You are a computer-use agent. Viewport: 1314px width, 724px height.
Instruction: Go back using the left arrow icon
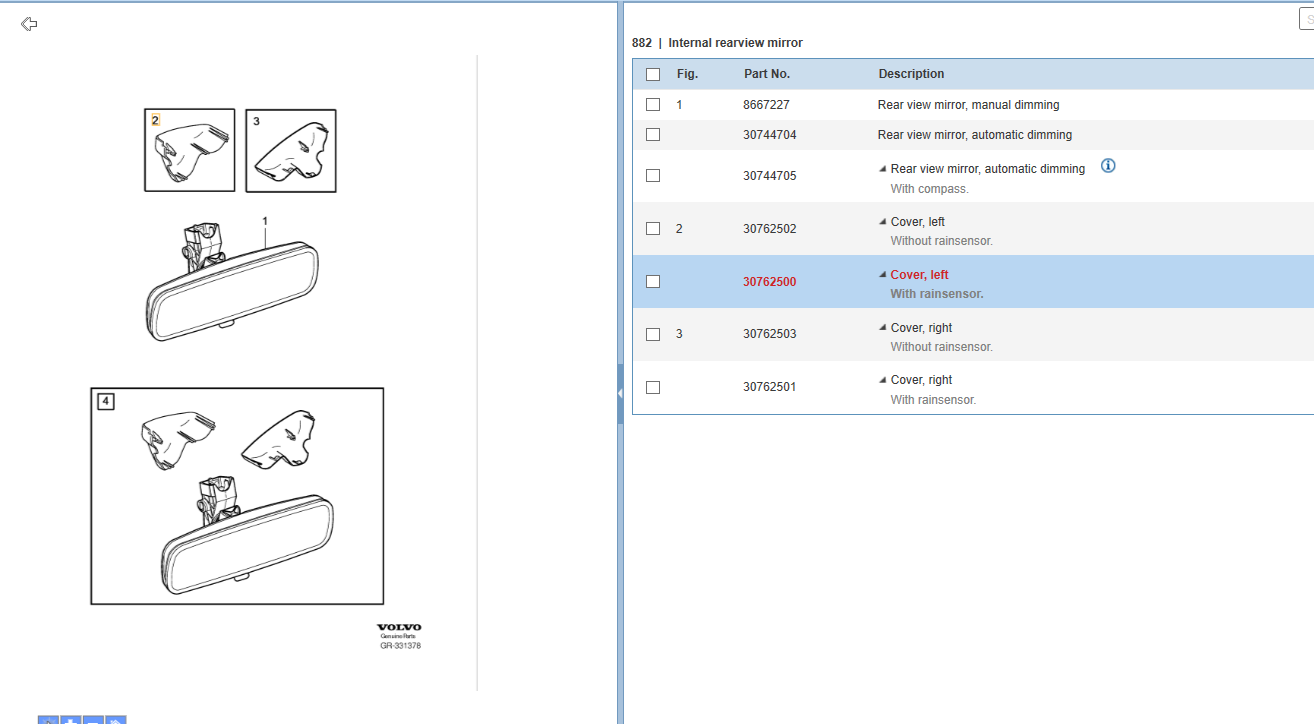29,24
